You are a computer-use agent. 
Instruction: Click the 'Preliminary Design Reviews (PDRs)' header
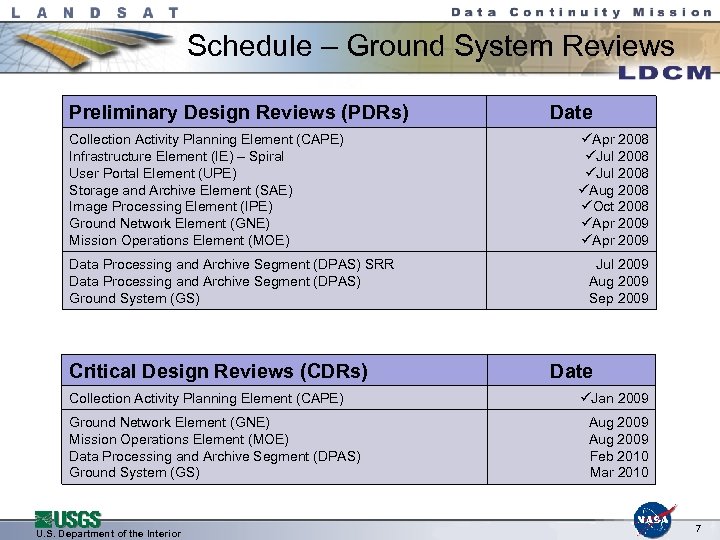239,112
